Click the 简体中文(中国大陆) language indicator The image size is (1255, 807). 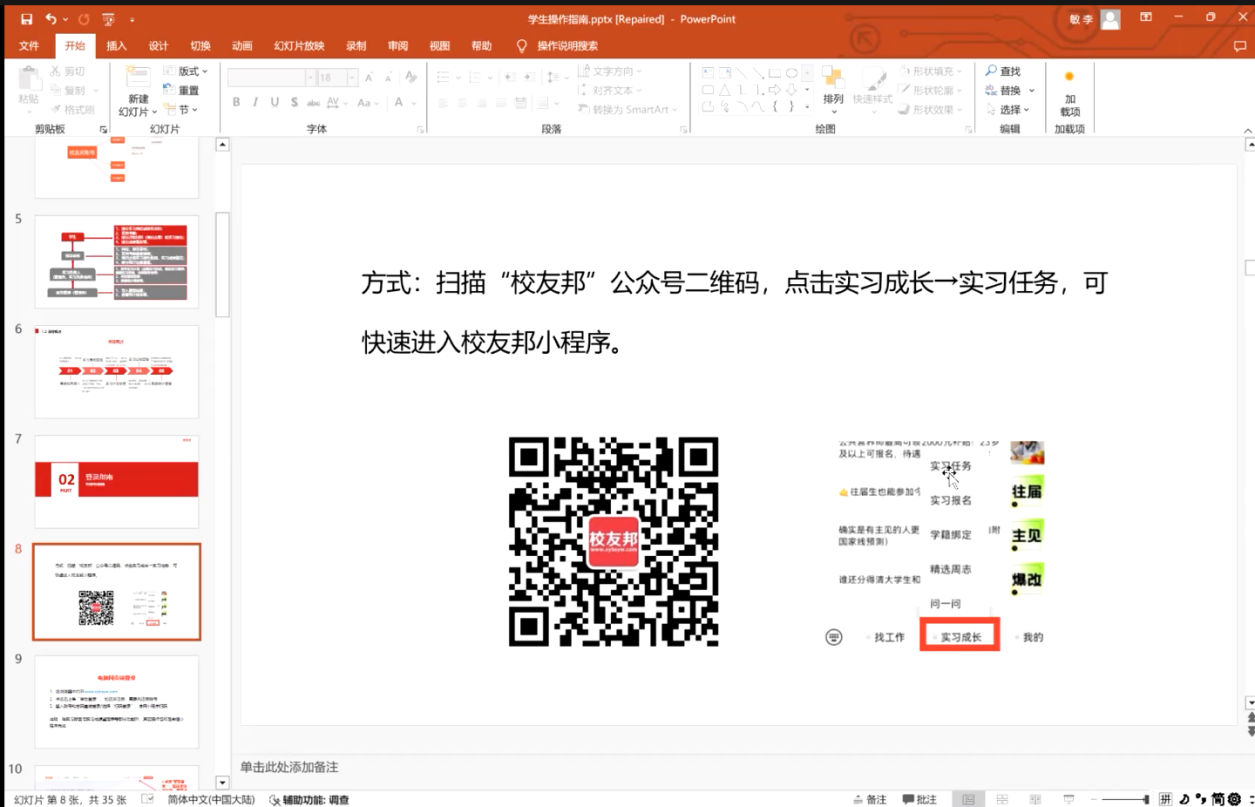[211, 800]
